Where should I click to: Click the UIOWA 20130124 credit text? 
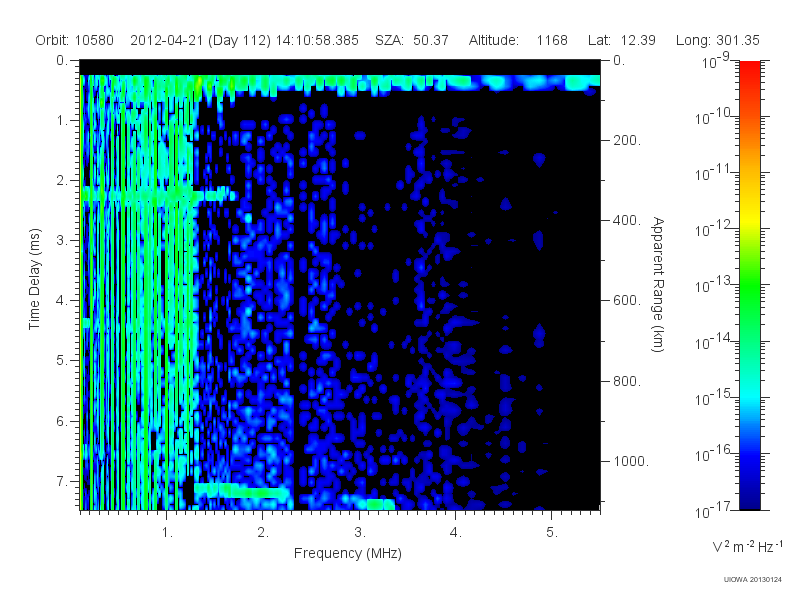pos(753,579)
